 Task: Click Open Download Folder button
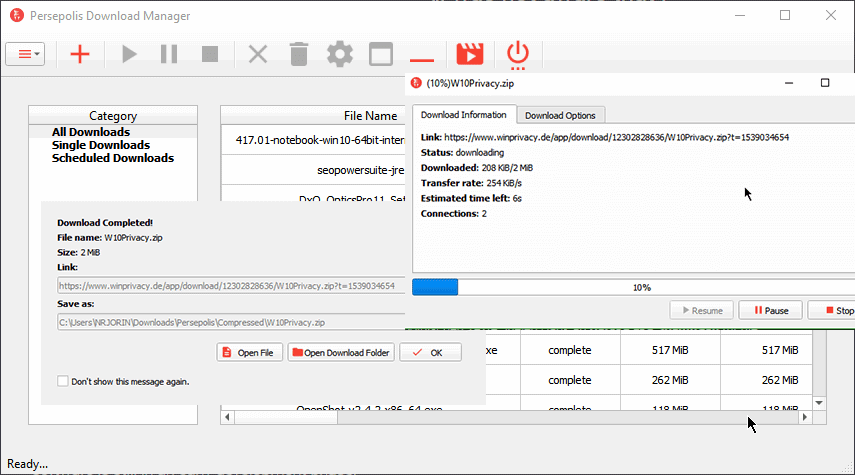pos(341,353)
